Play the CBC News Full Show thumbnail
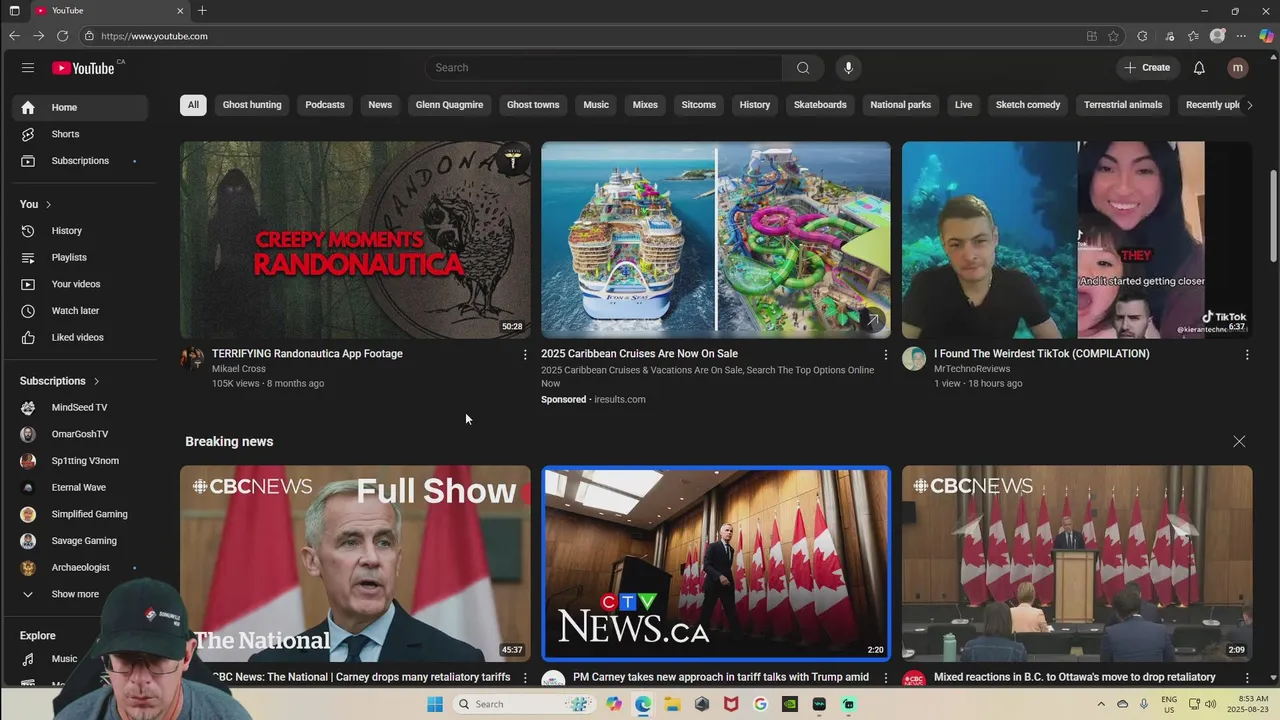 (355, 563)
